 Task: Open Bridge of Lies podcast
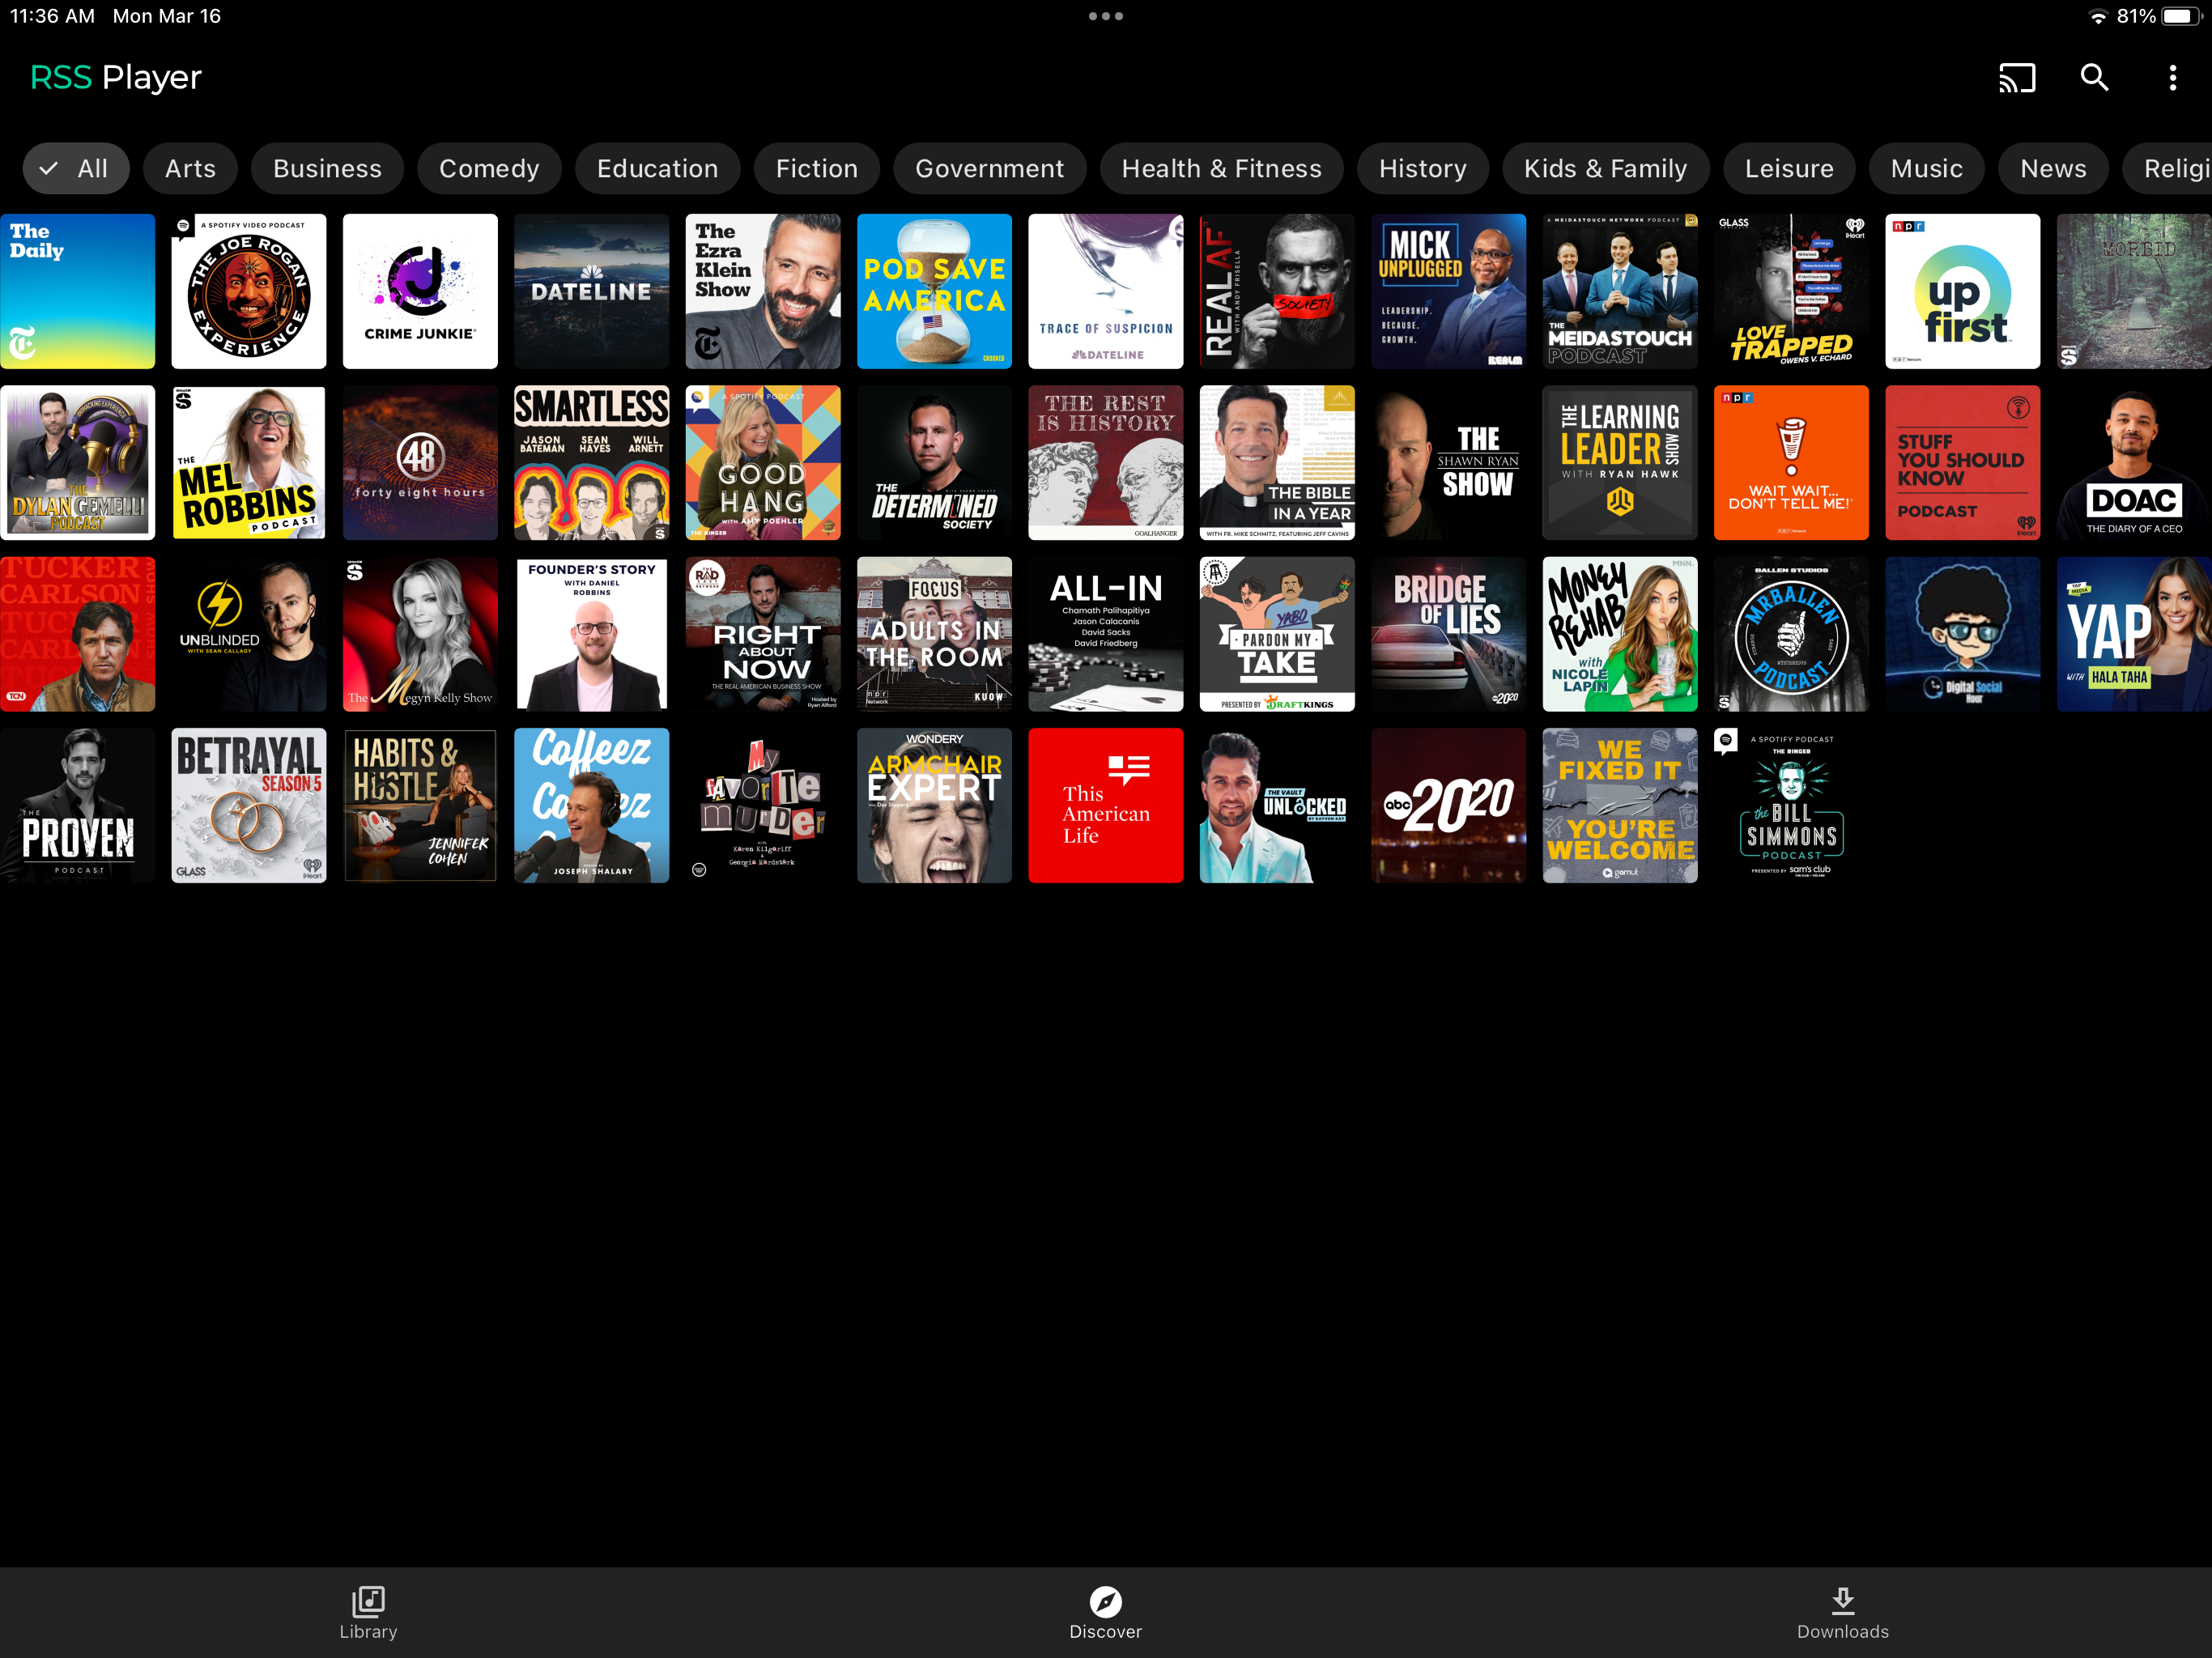(1448, 634)
